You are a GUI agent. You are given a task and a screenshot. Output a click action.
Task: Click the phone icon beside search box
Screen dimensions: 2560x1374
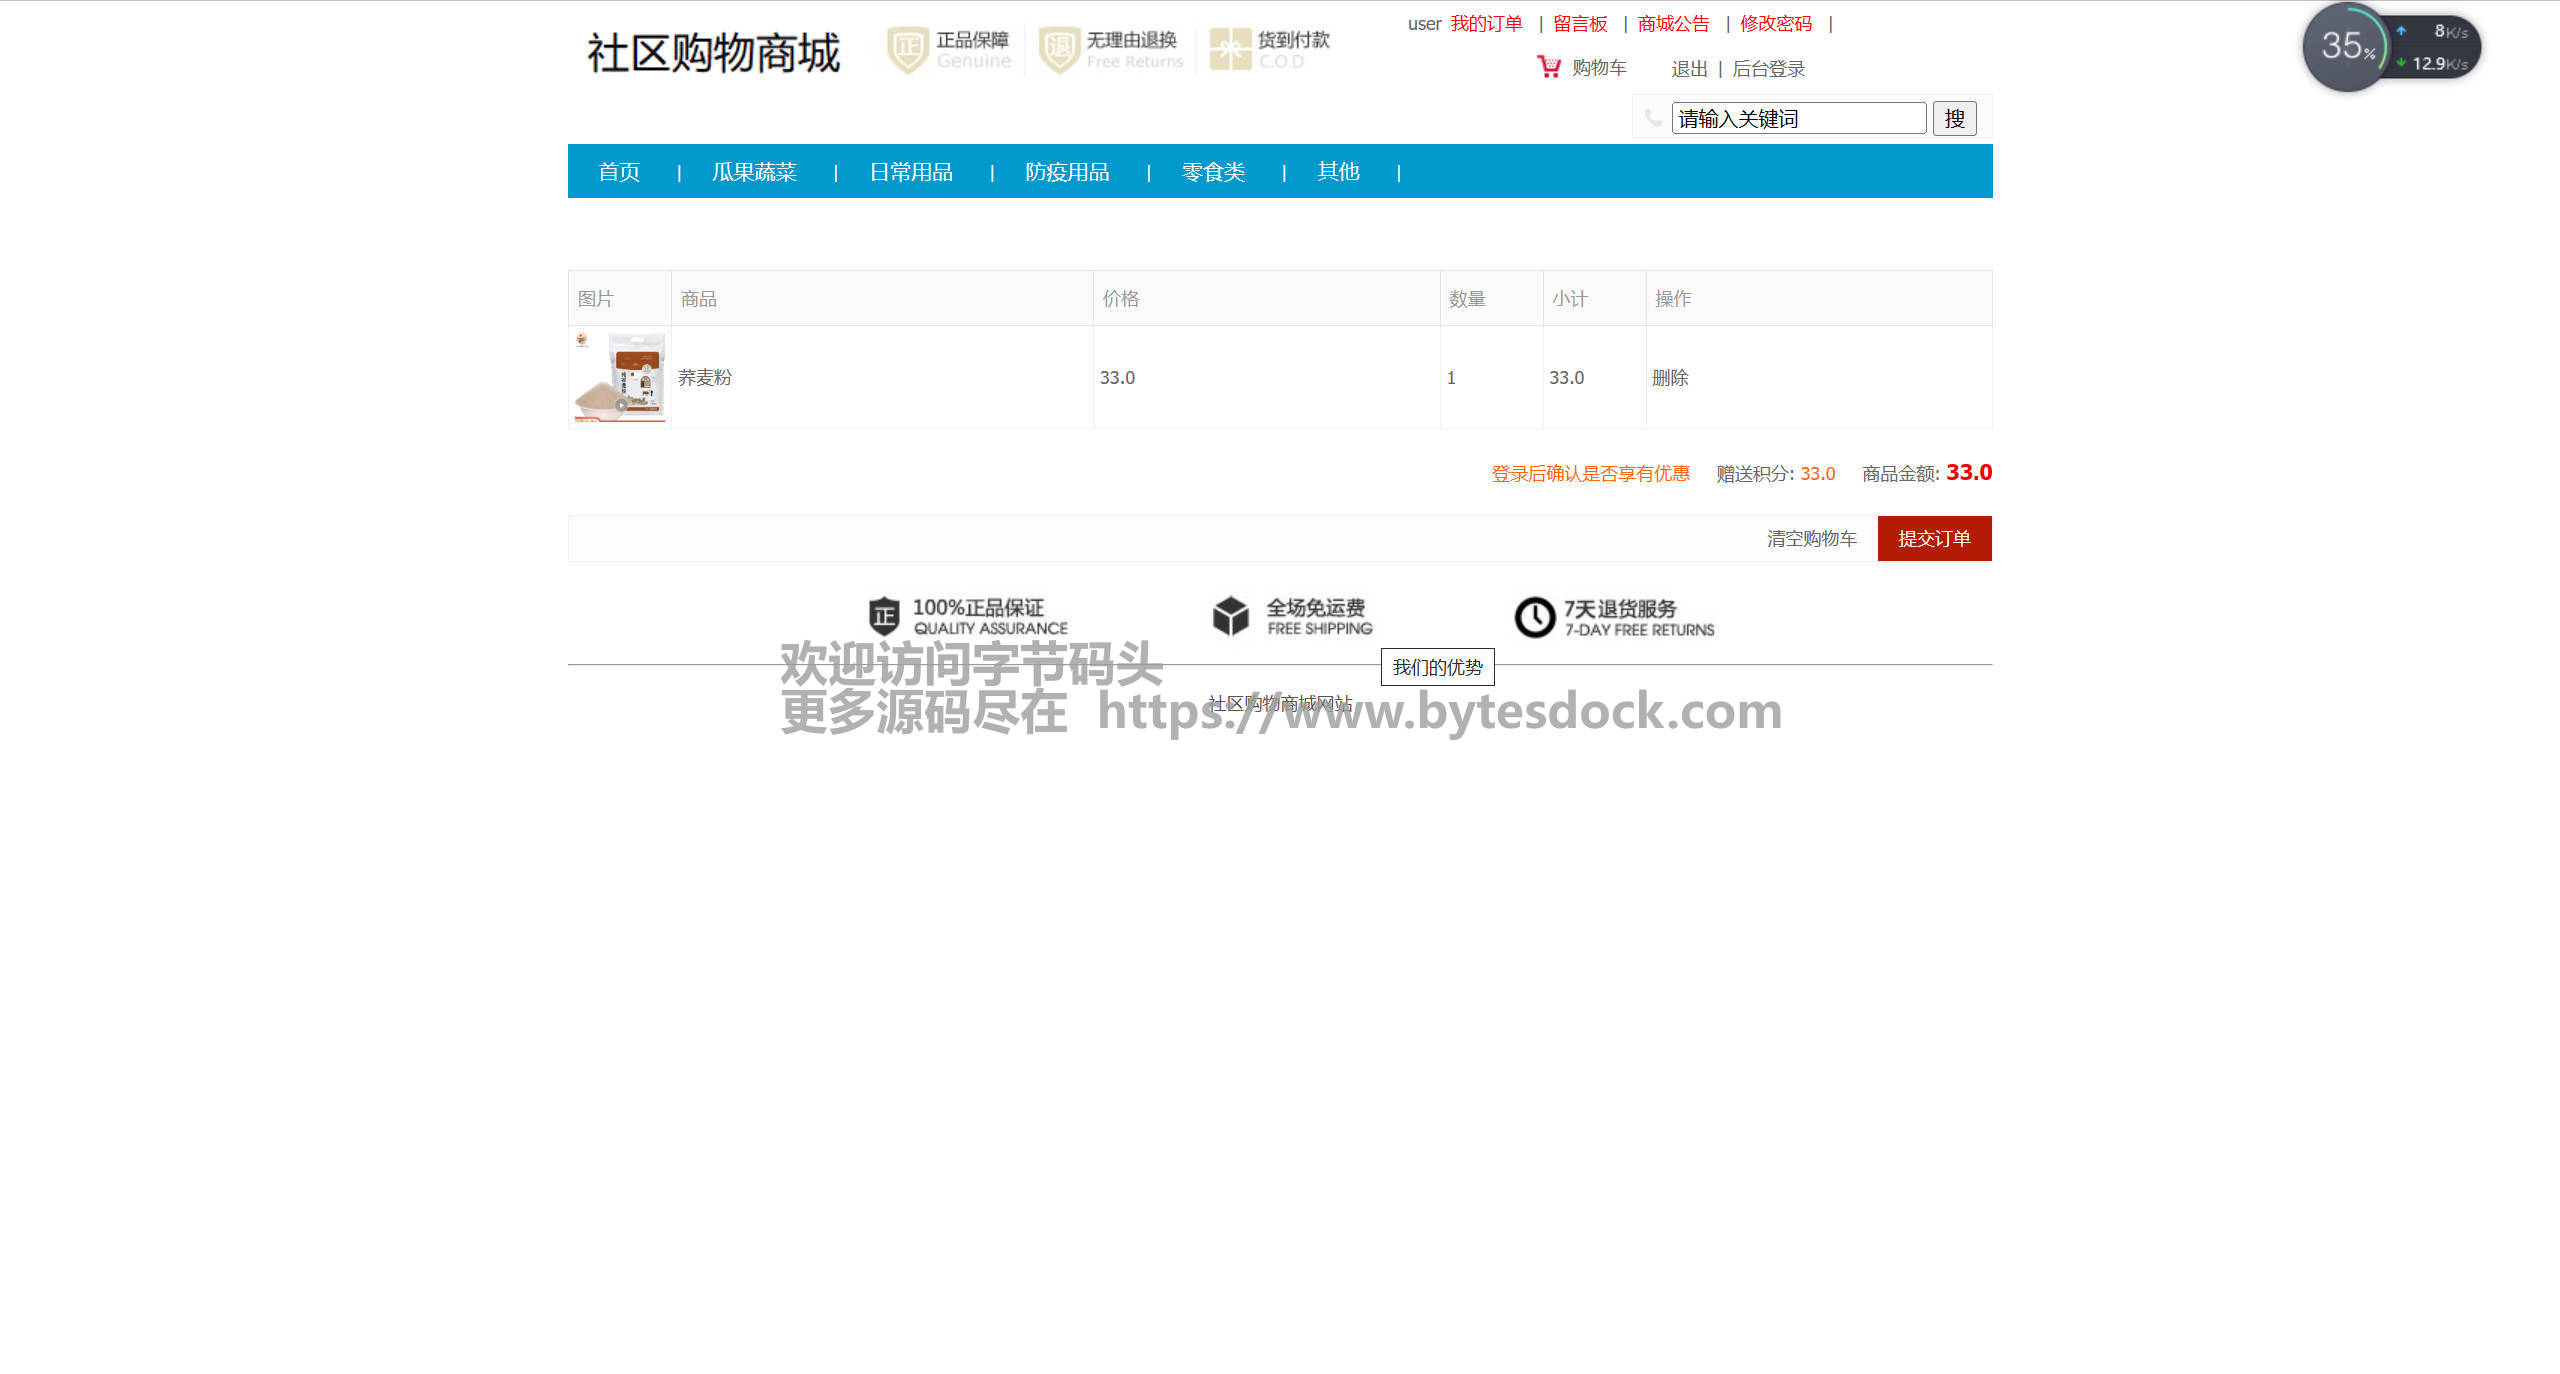point(1653,118)
